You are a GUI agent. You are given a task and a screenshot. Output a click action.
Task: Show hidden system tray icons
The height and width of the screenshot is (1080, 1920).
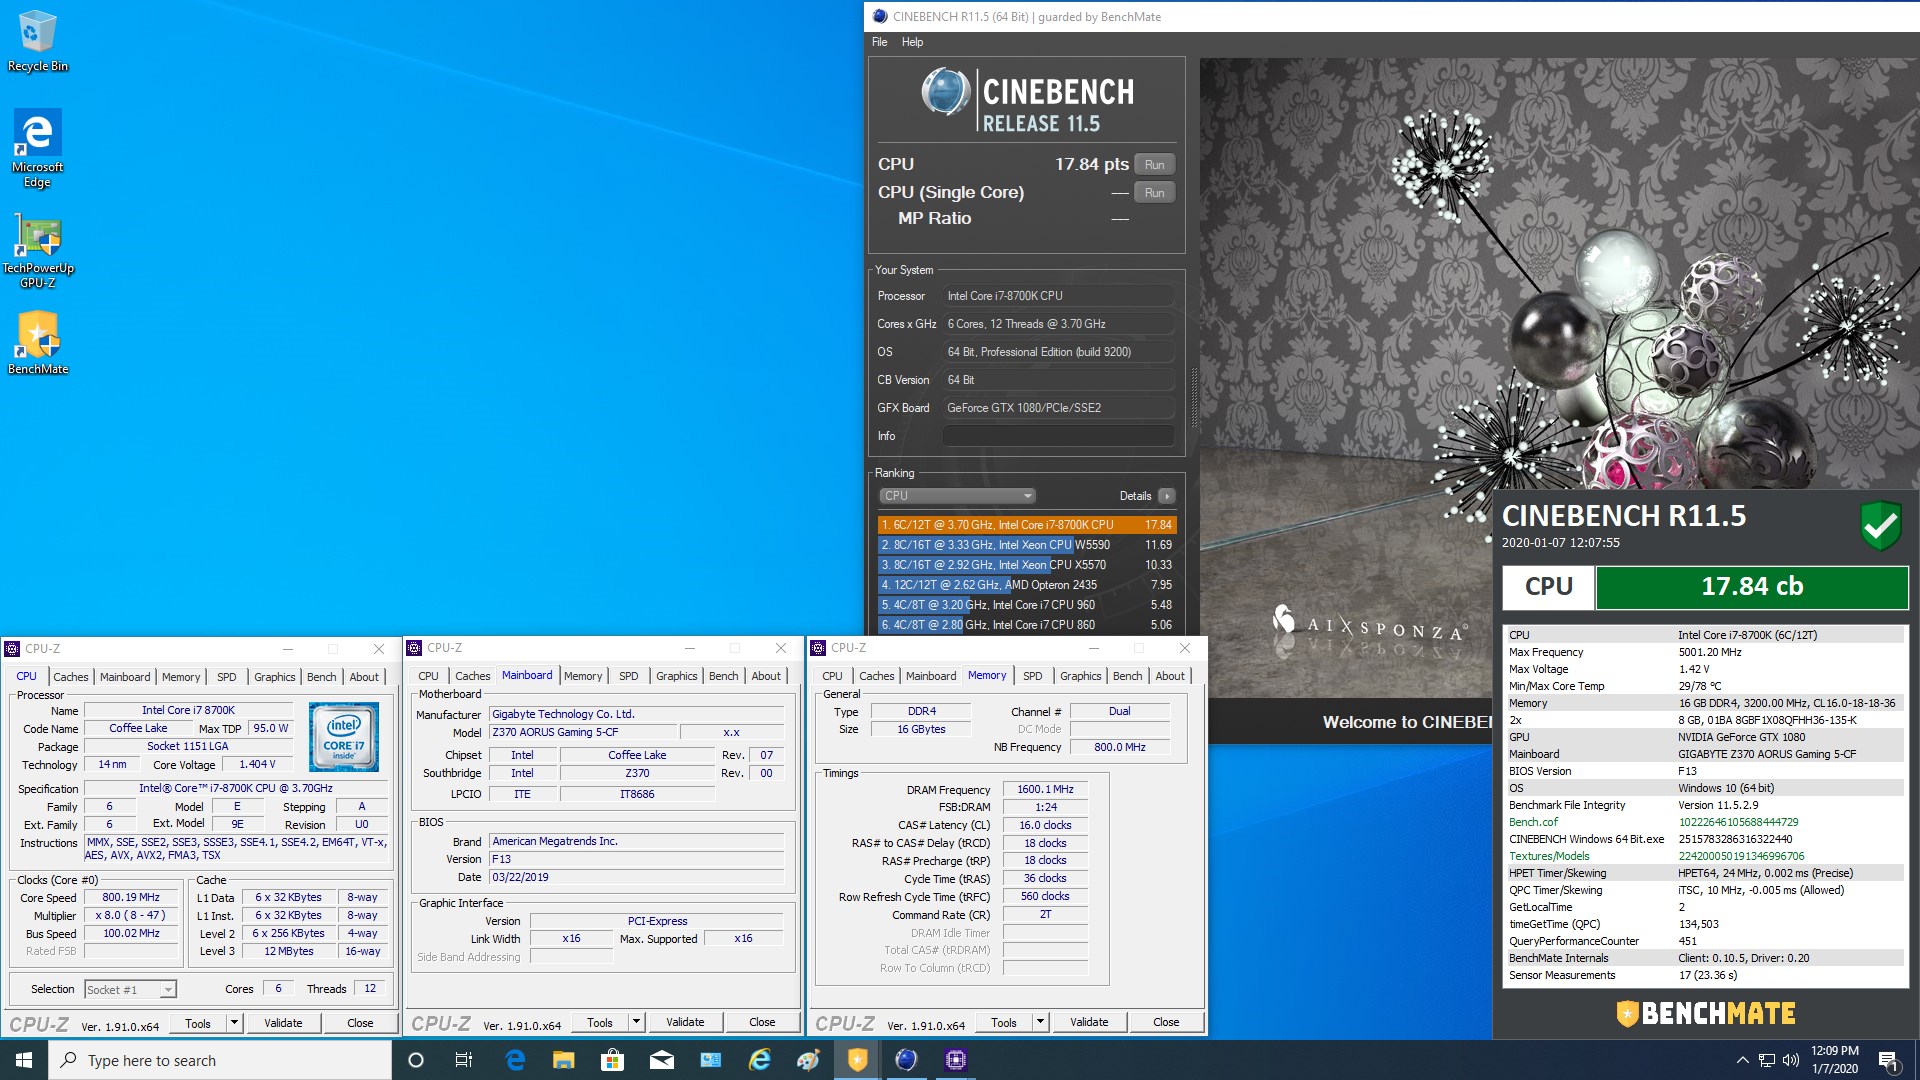[x=1742, y=1060]
